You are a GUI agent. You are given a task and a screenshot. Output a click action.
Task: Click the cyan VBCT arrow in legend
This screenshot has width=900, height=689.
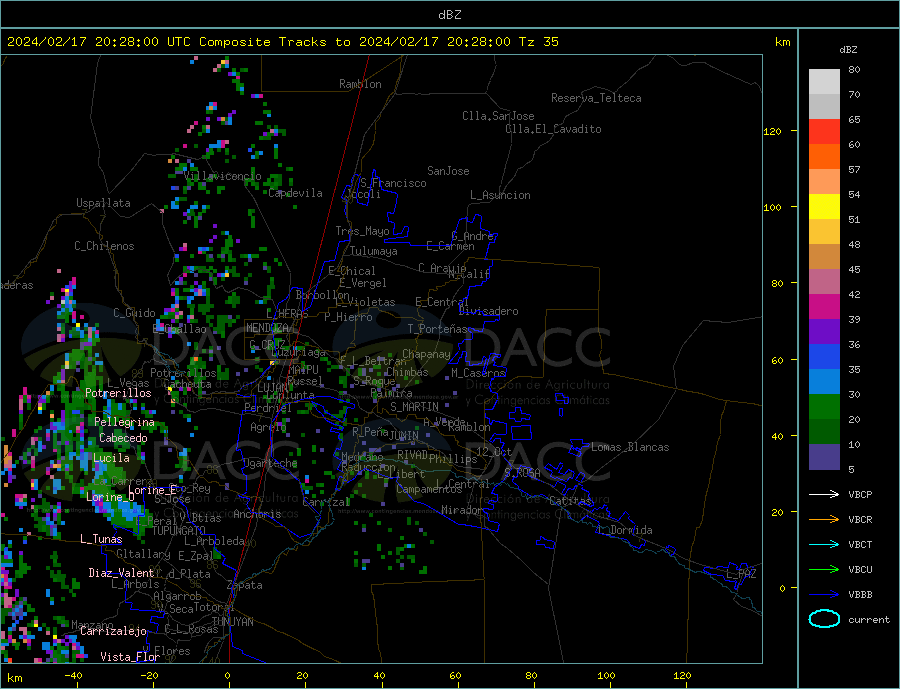coord(824,544)
